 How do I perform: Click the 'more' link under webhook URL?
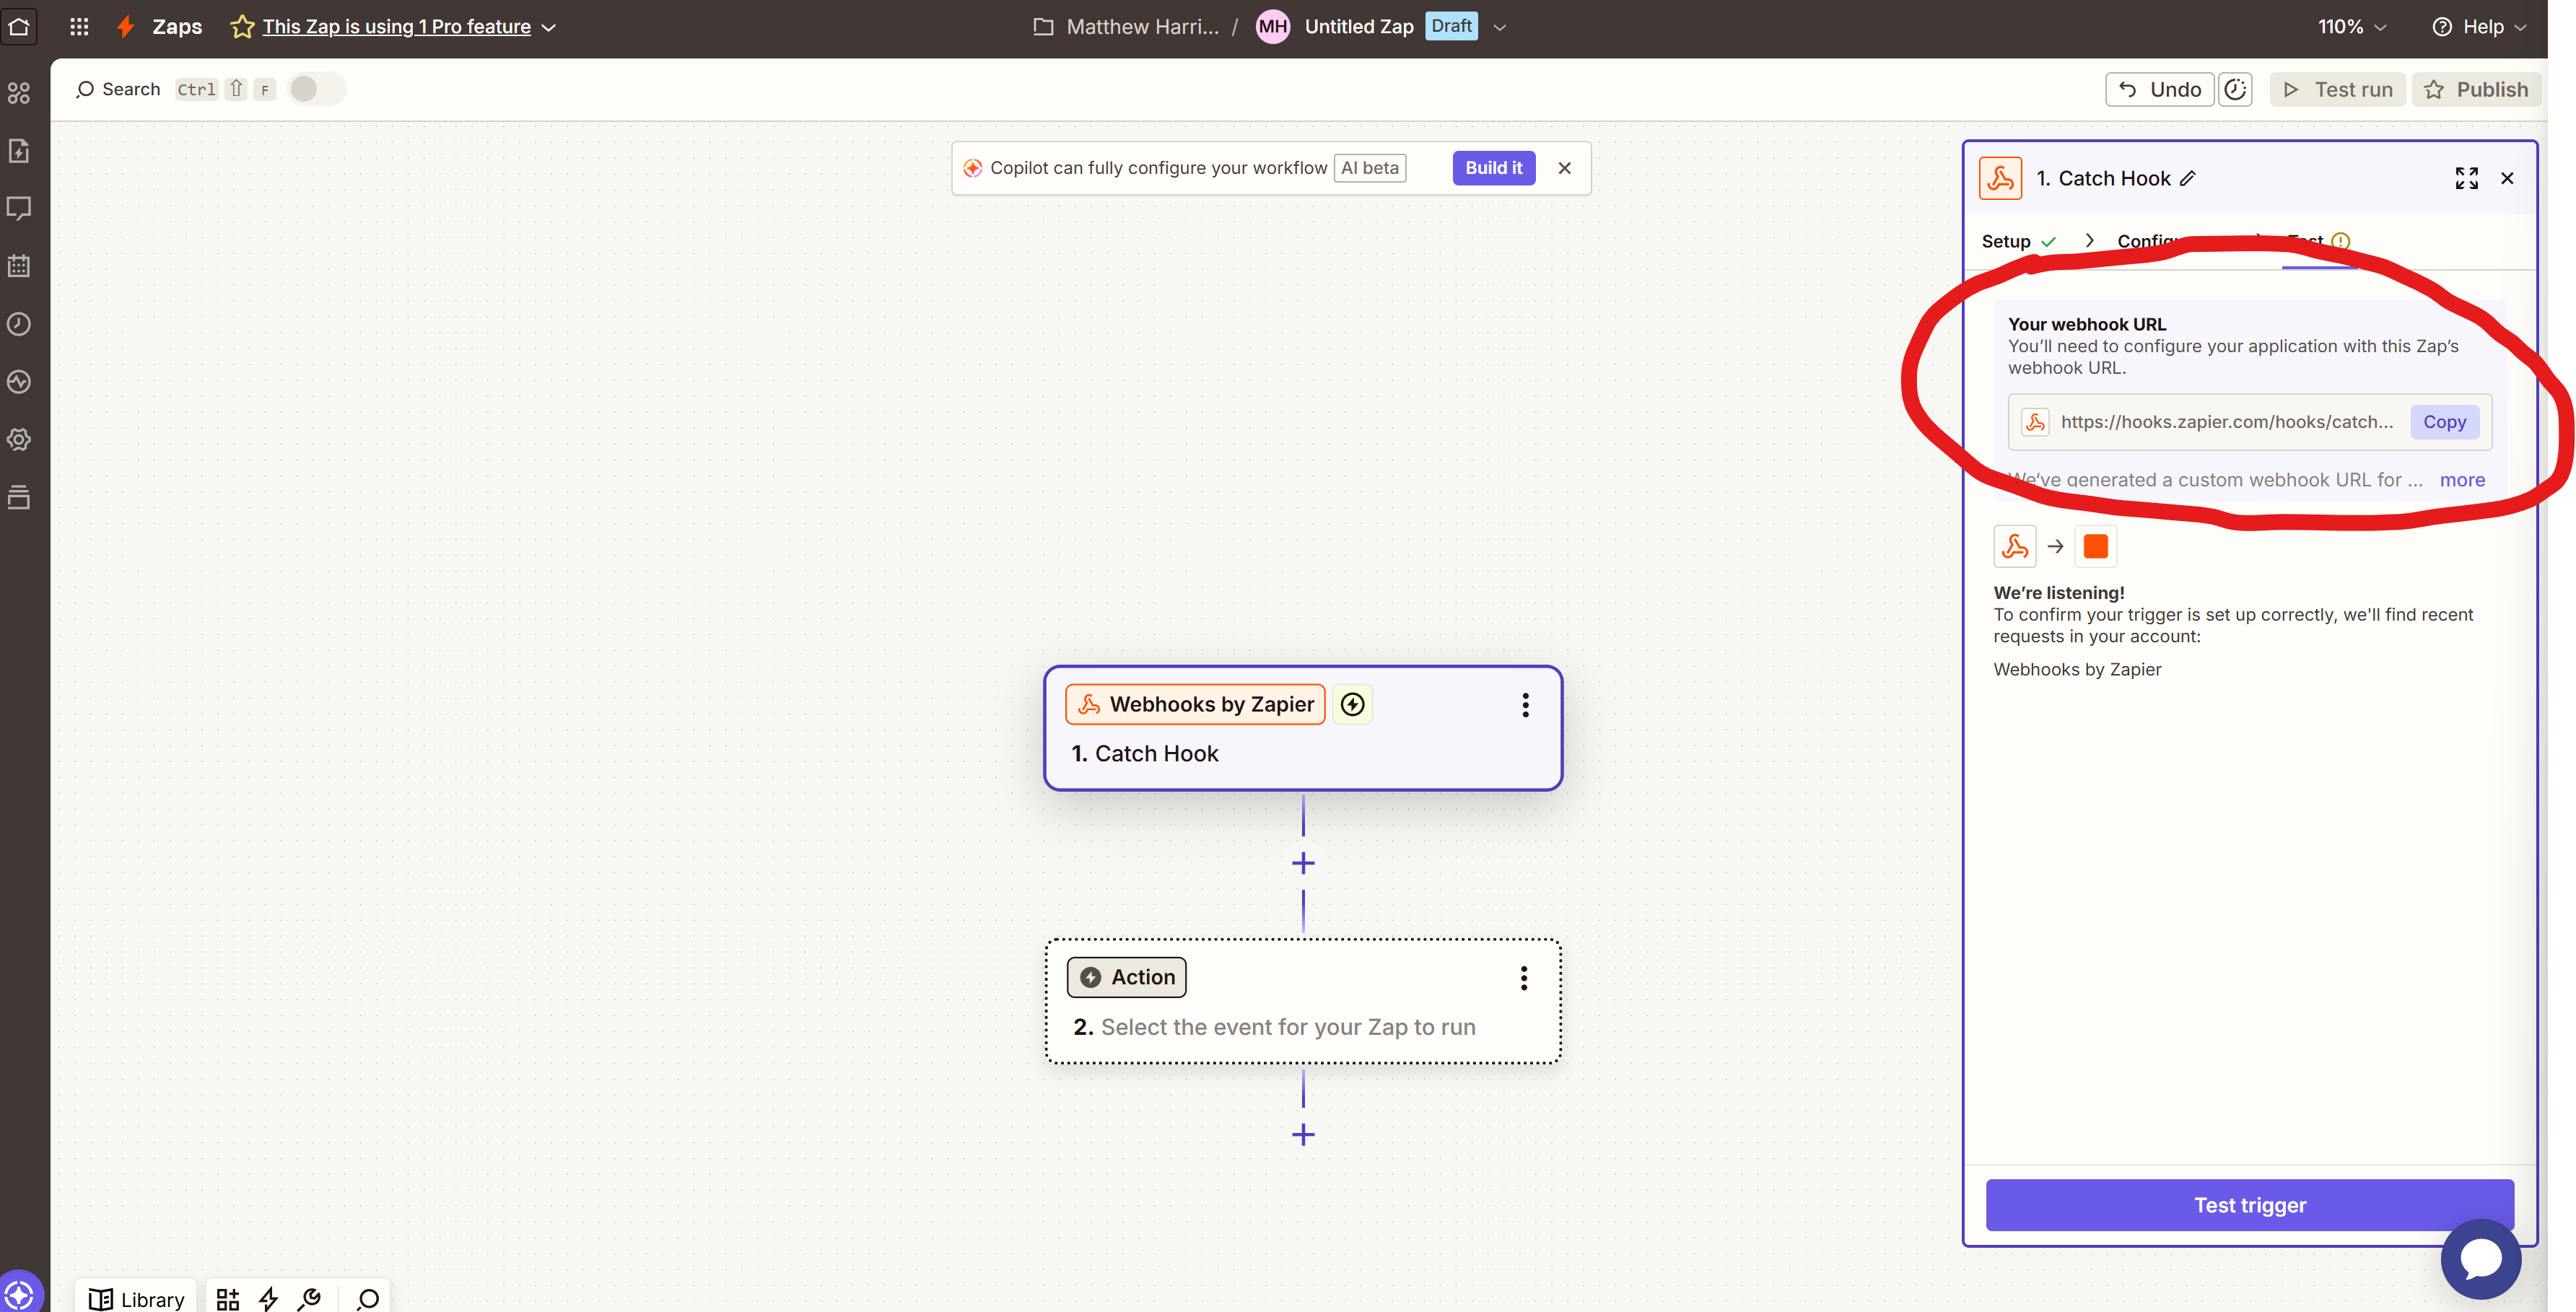point(2462,480)
